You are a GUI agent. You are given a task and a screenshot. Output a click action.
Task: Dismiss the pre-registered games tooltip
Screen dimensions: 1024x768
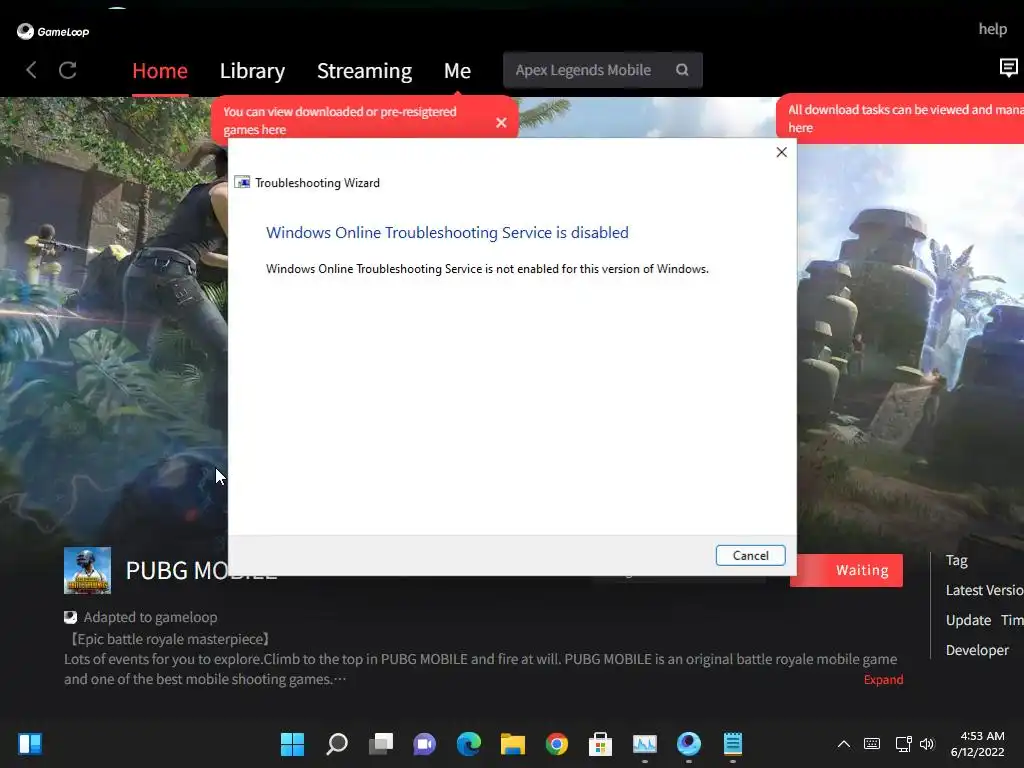pyautogui.click(x=501, y=122)
